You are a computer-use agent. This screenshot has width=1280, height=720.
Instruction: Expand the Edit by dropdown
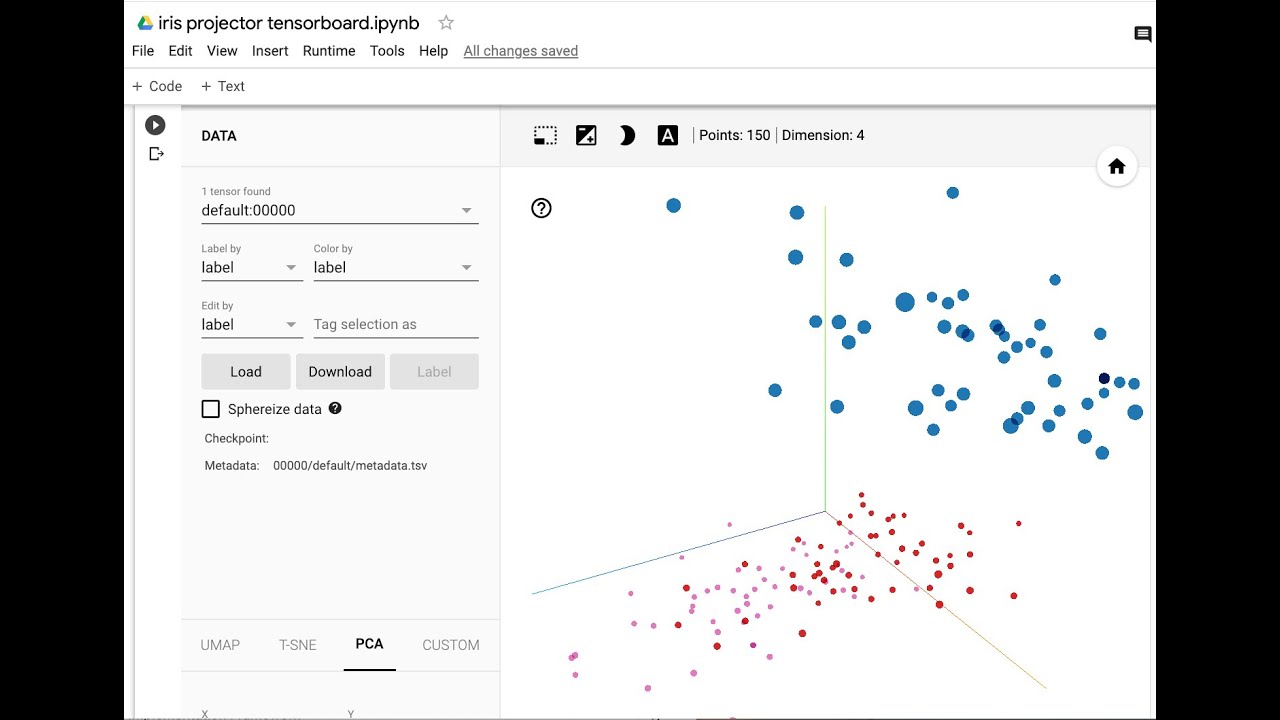pos(252,325)
